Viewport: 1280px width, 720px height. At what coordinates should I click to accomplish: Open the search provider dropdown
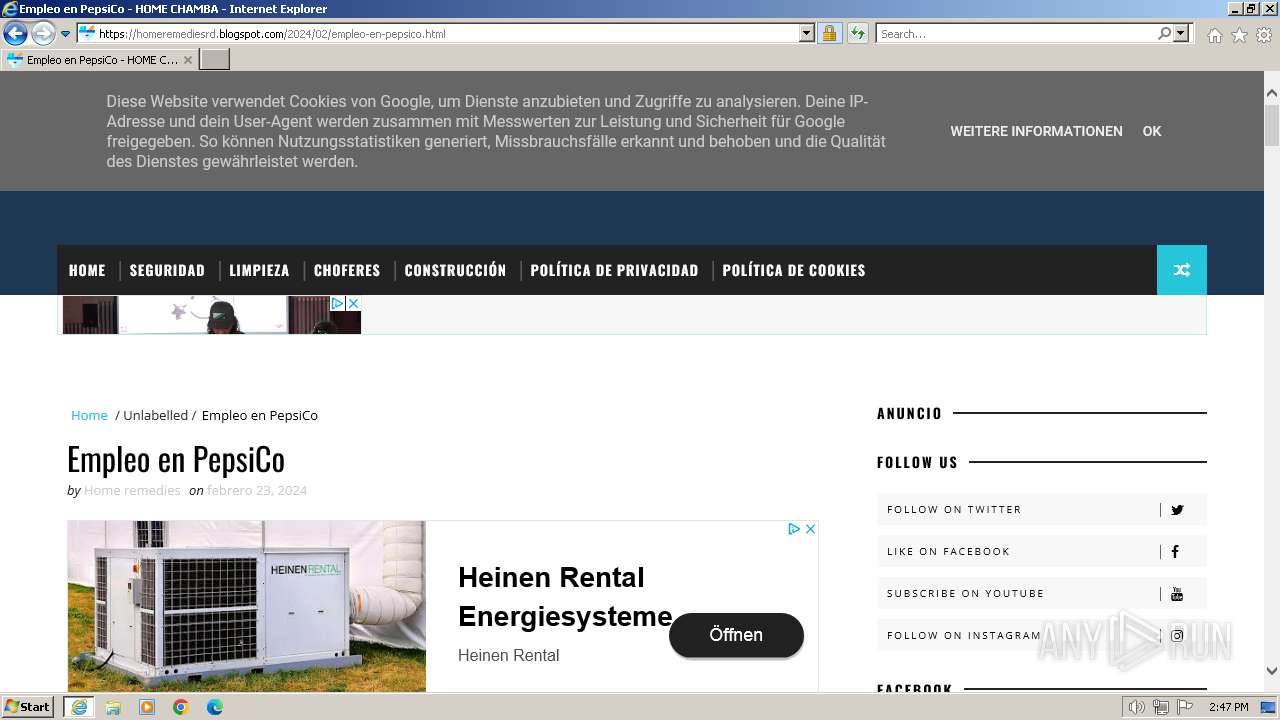coord(1181,33)
